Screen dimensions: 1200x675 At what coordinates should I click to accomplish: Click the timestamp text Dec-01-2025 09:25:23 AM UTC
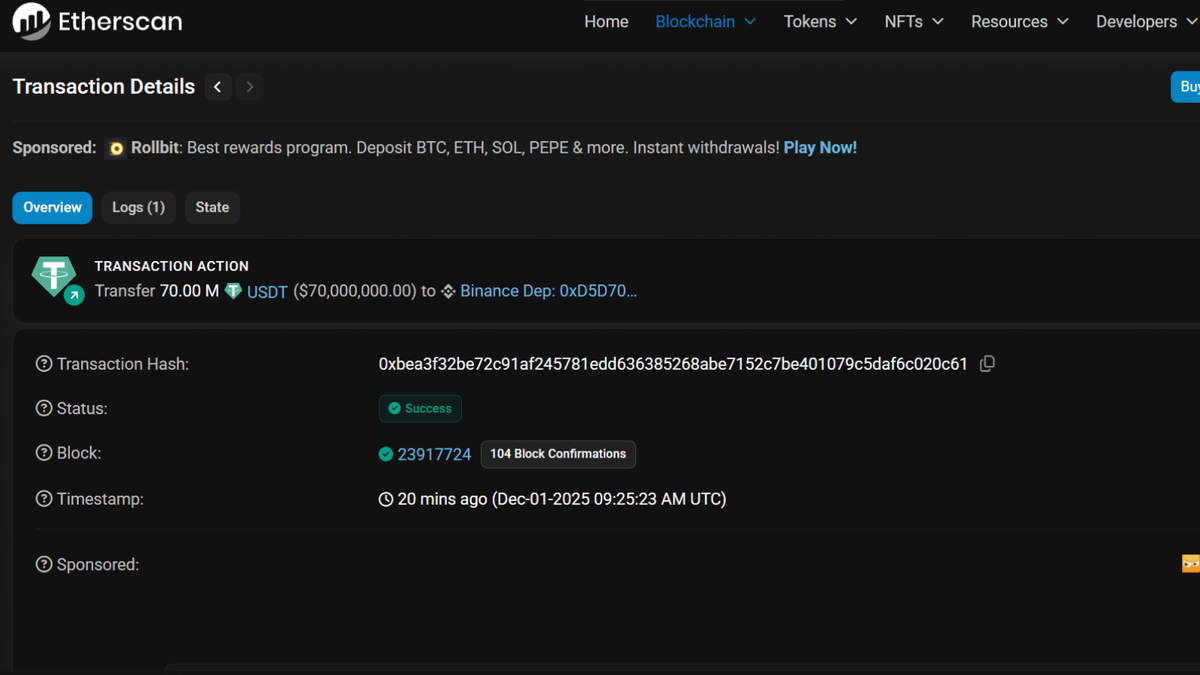[609, 499]
